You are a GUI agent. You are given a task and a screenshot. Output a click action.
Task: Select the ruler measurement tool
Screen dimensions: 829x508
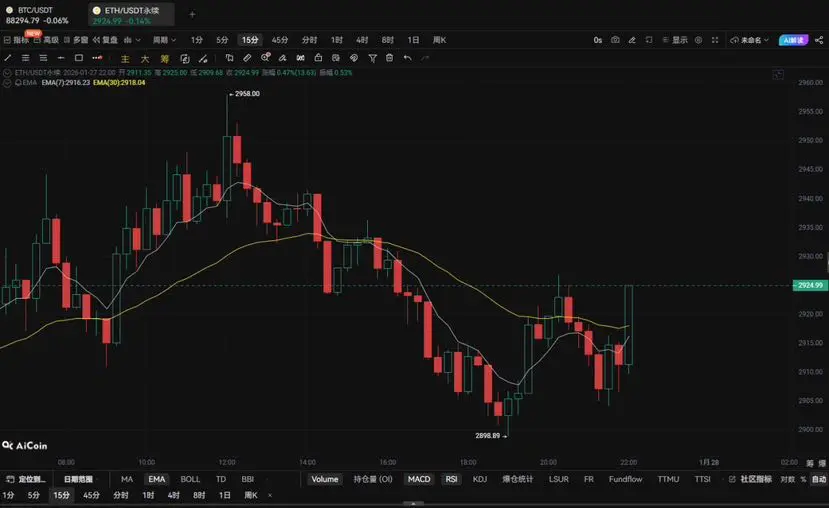(x=247, y=58)
